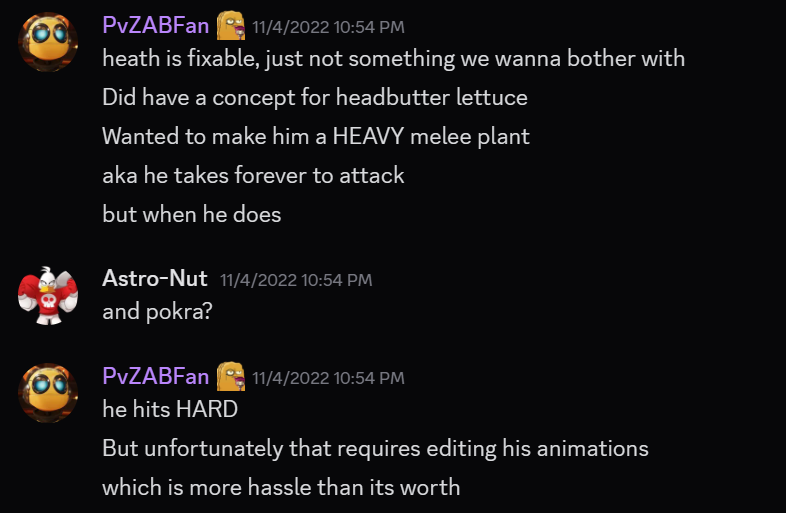
Task: Click role badge icon above the heath message
Action: tap(232, 24)
